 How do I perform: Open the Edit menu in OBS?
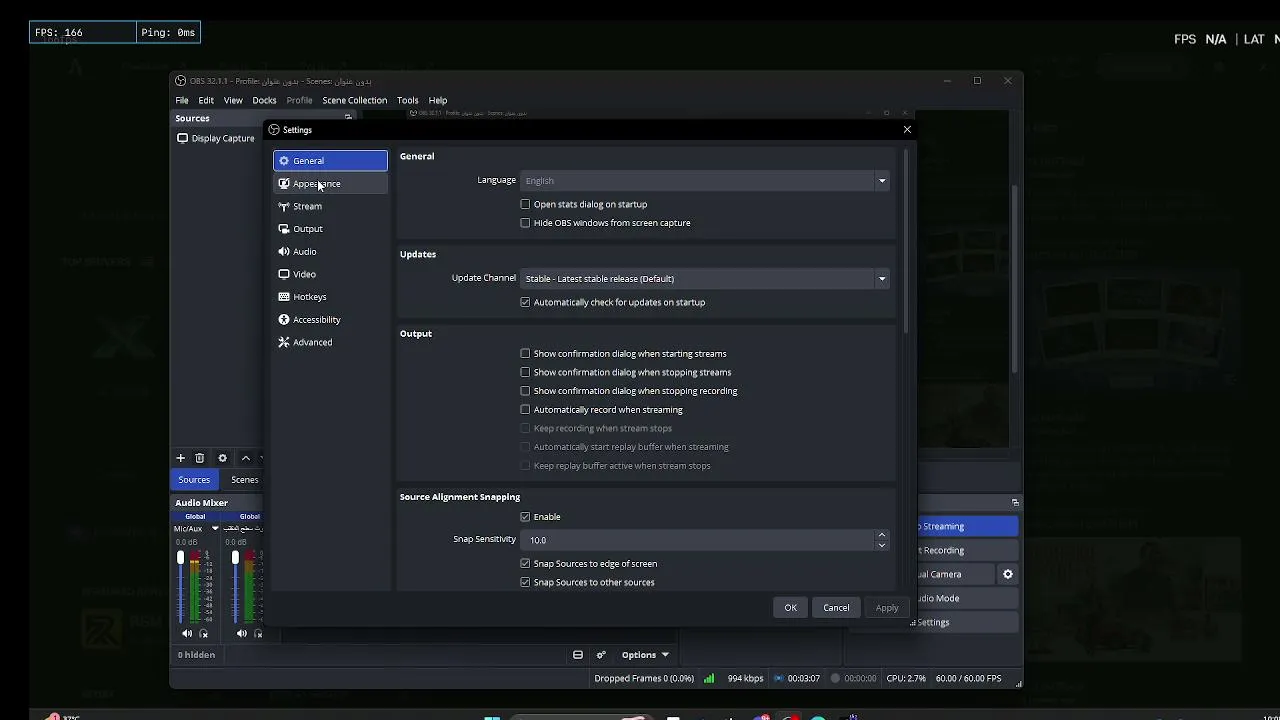(x=206, y=101)
